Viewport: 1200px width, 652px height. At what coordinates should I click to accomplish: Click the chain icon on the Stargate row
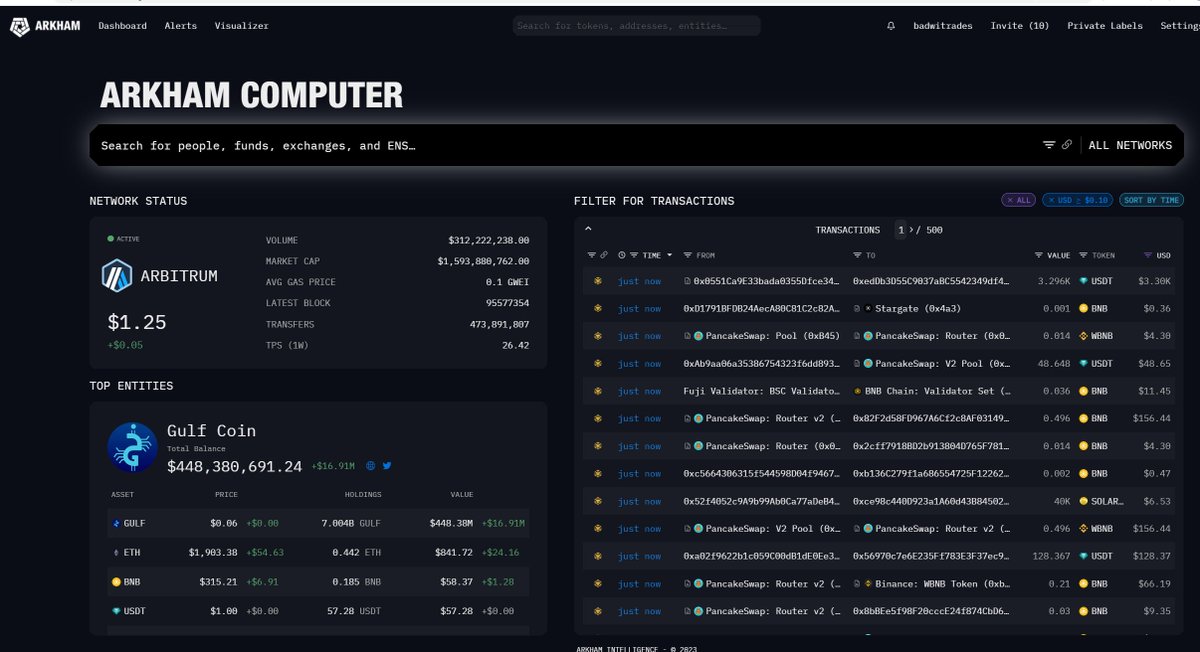pyautogui.click(x=597, y=309)
